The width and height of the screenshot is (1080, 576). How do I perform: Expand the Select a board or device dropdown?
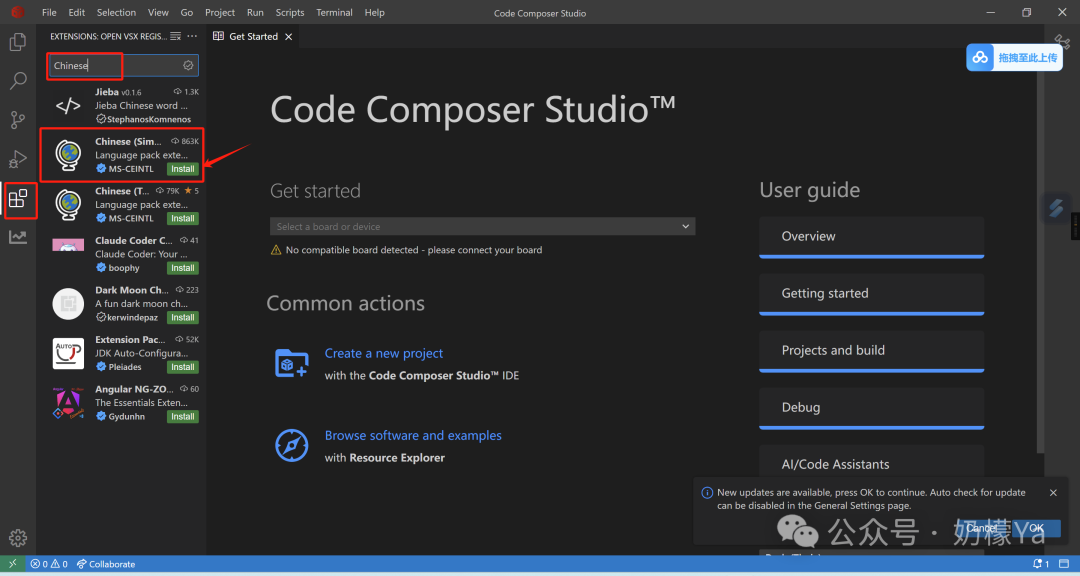point(482,227)
